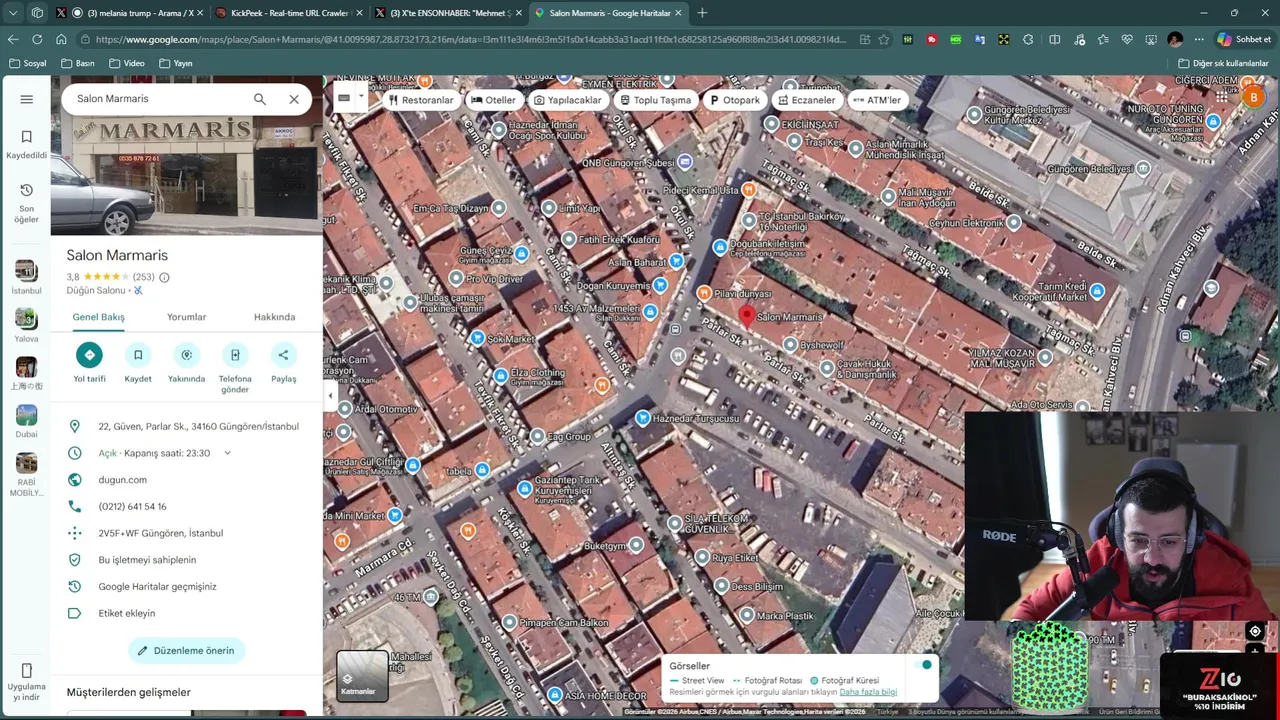
Task: Copy the plus code 2V5F+WF Güngören
Action: [x=160, y=533]
